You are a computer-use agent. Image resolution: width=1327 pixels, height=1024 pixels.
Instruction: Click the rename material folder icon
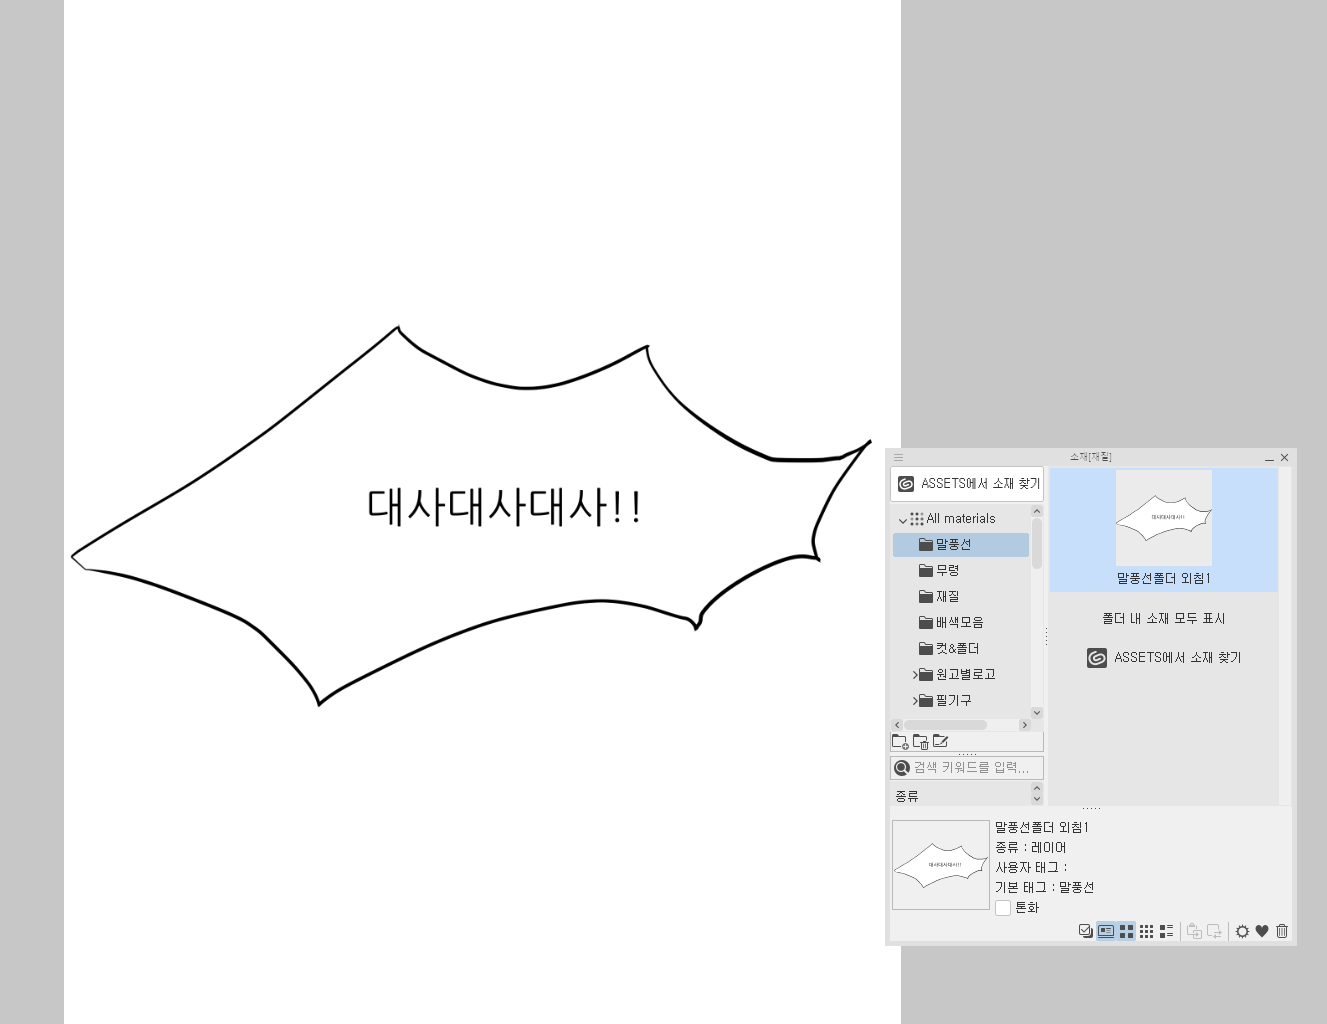point(940,741)
